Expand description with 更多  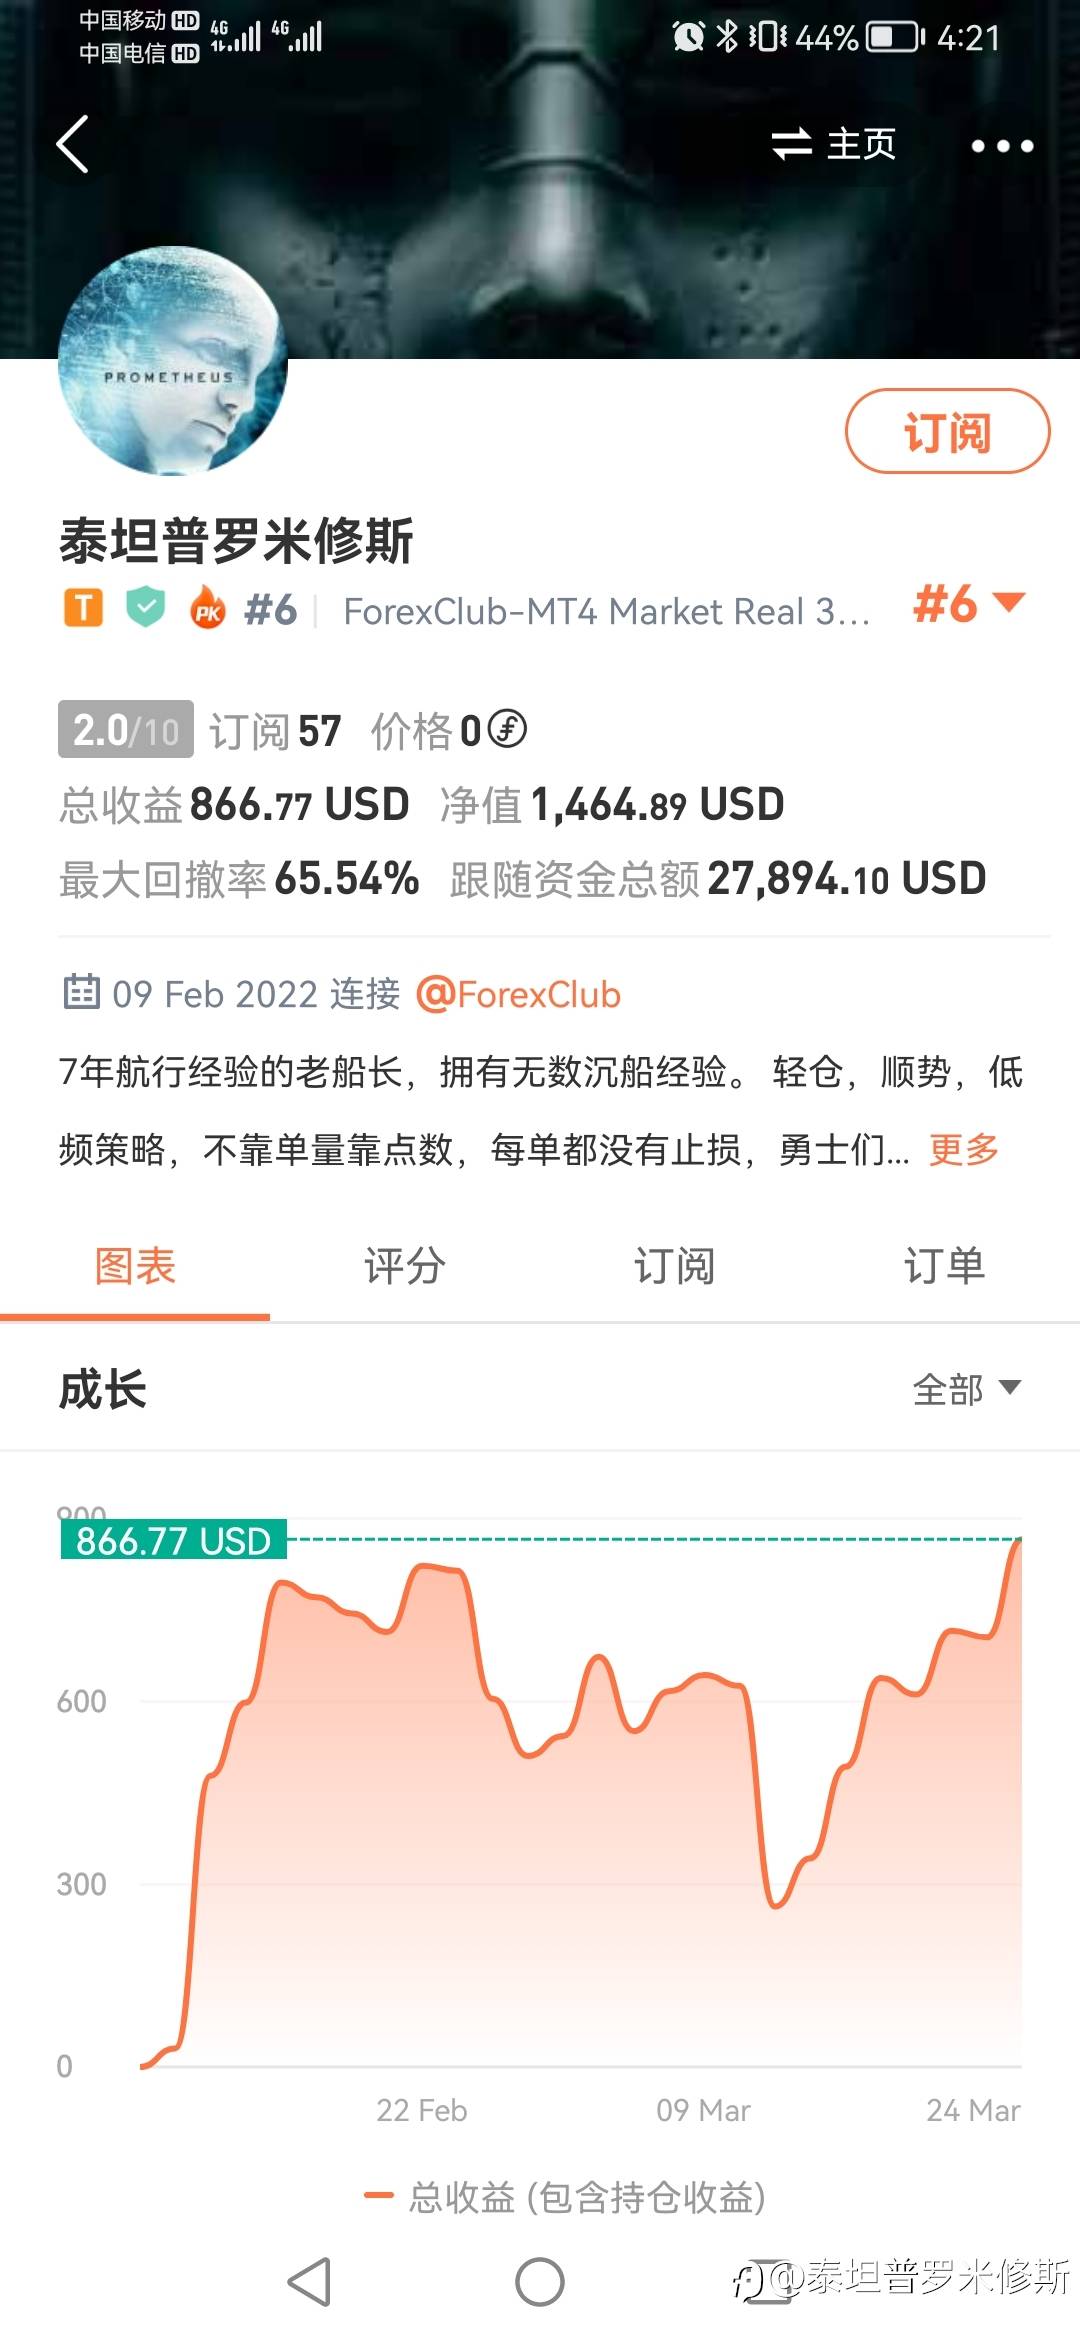coord(963,1149)
